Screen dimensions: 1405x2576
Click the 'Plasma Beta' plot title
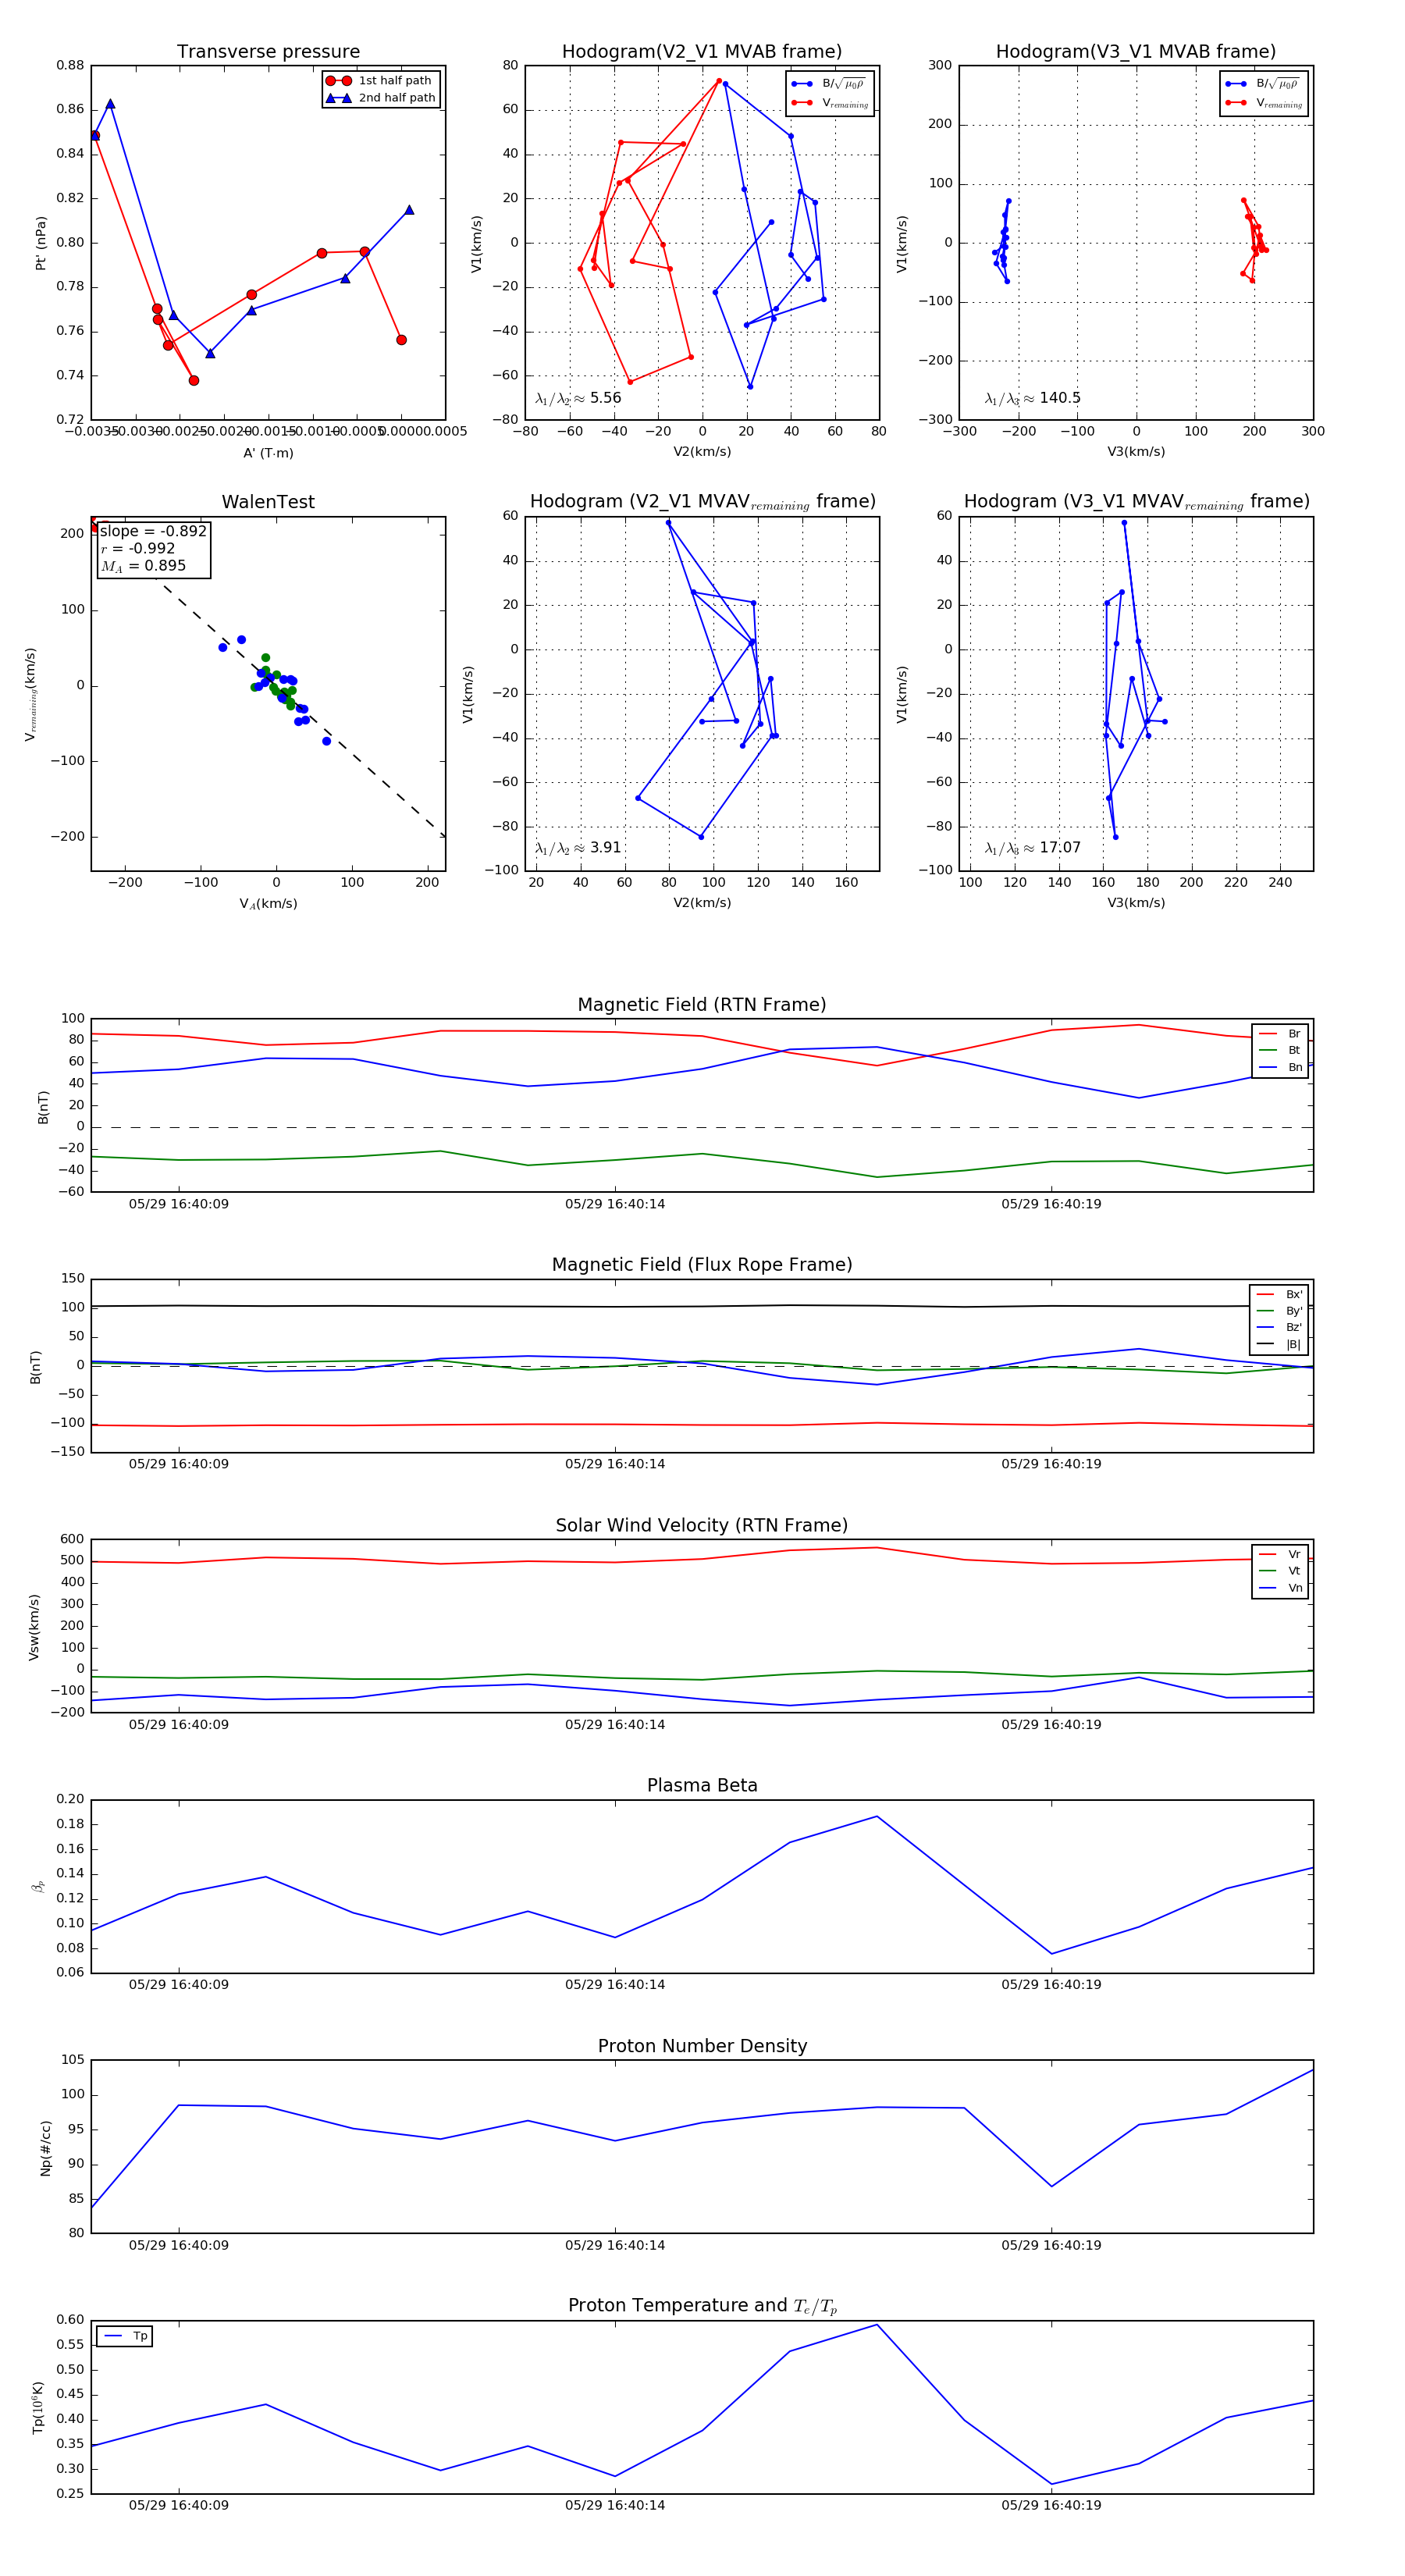702,1785
